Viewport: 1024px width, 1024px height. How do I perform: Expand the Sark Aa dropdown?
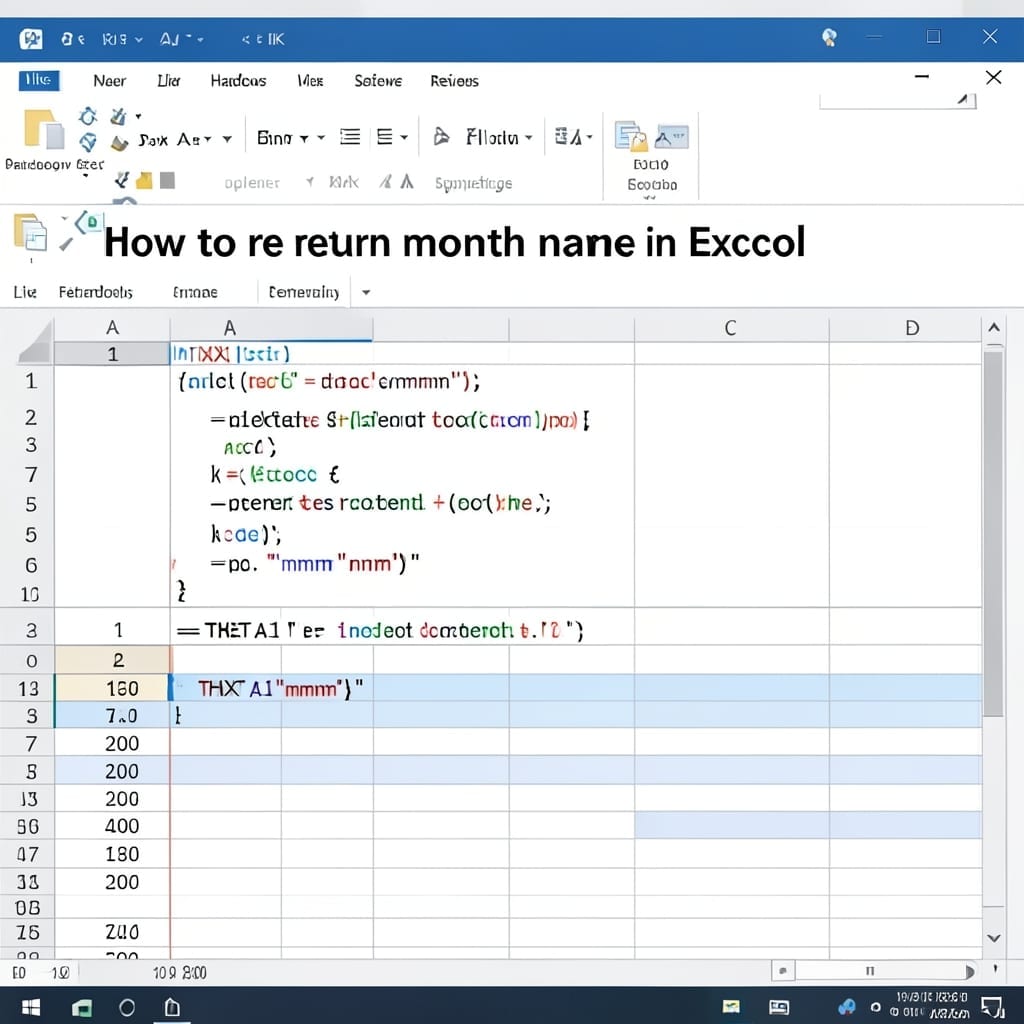(227, 139)
